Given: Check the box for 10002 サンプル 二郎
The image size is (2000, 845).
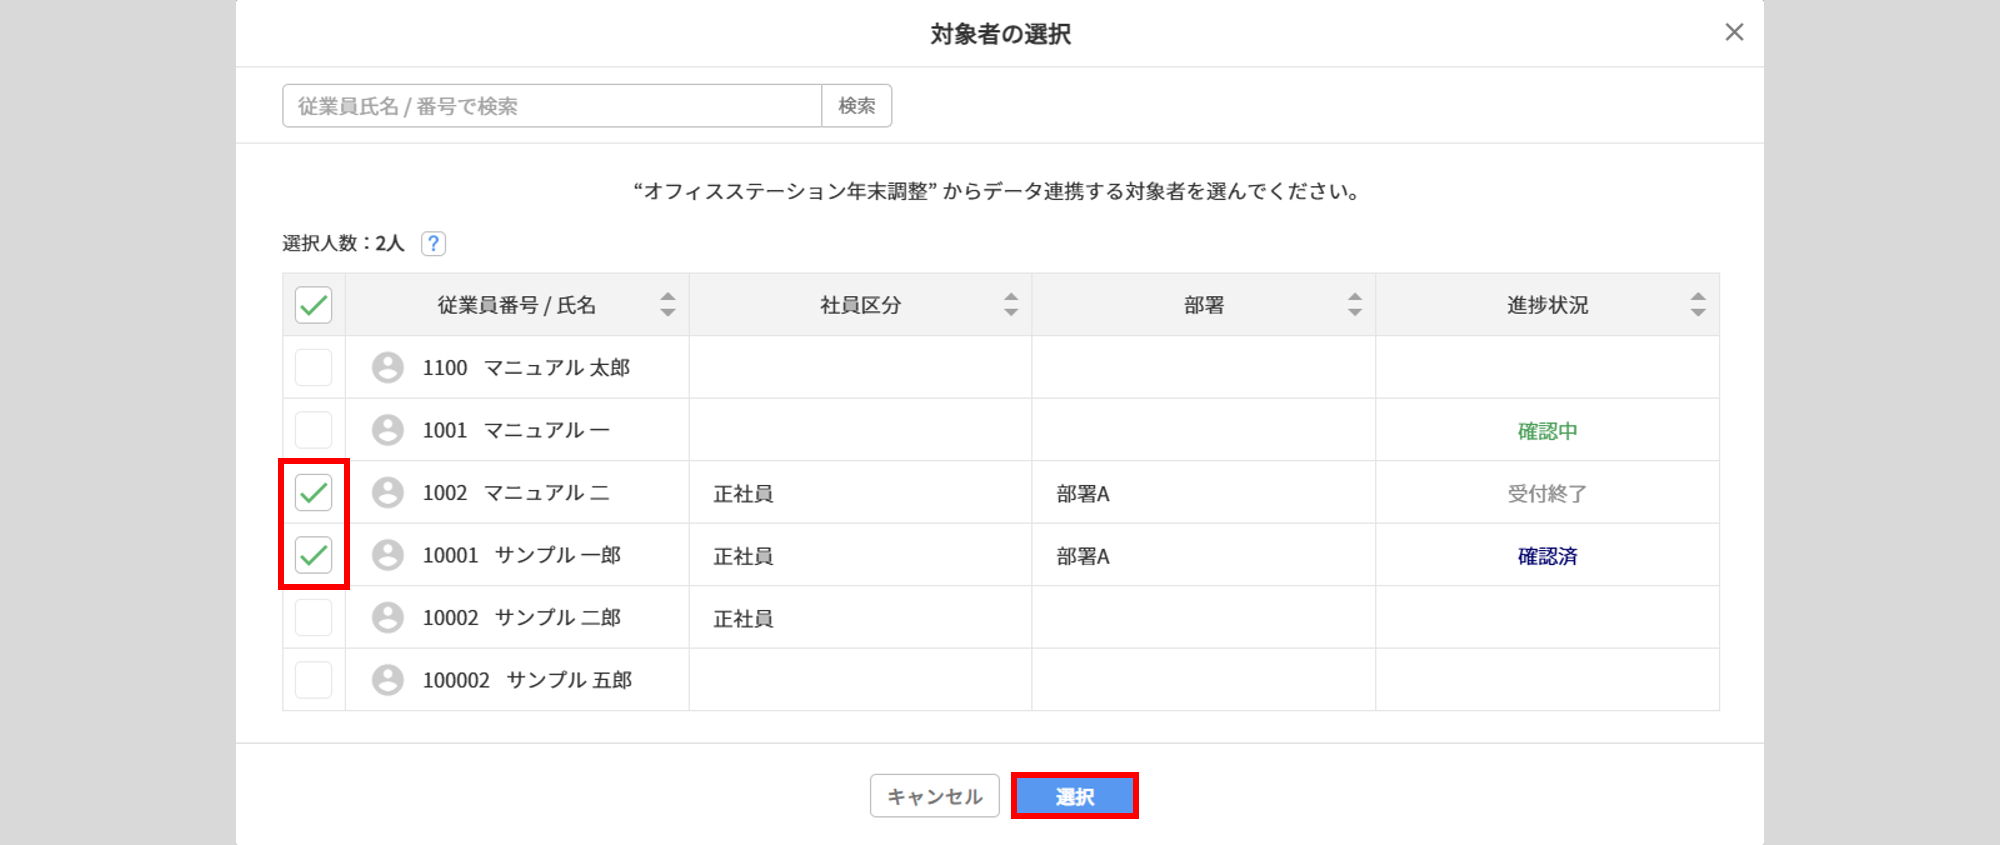Looking at the screenshot, I should (314, 617).
